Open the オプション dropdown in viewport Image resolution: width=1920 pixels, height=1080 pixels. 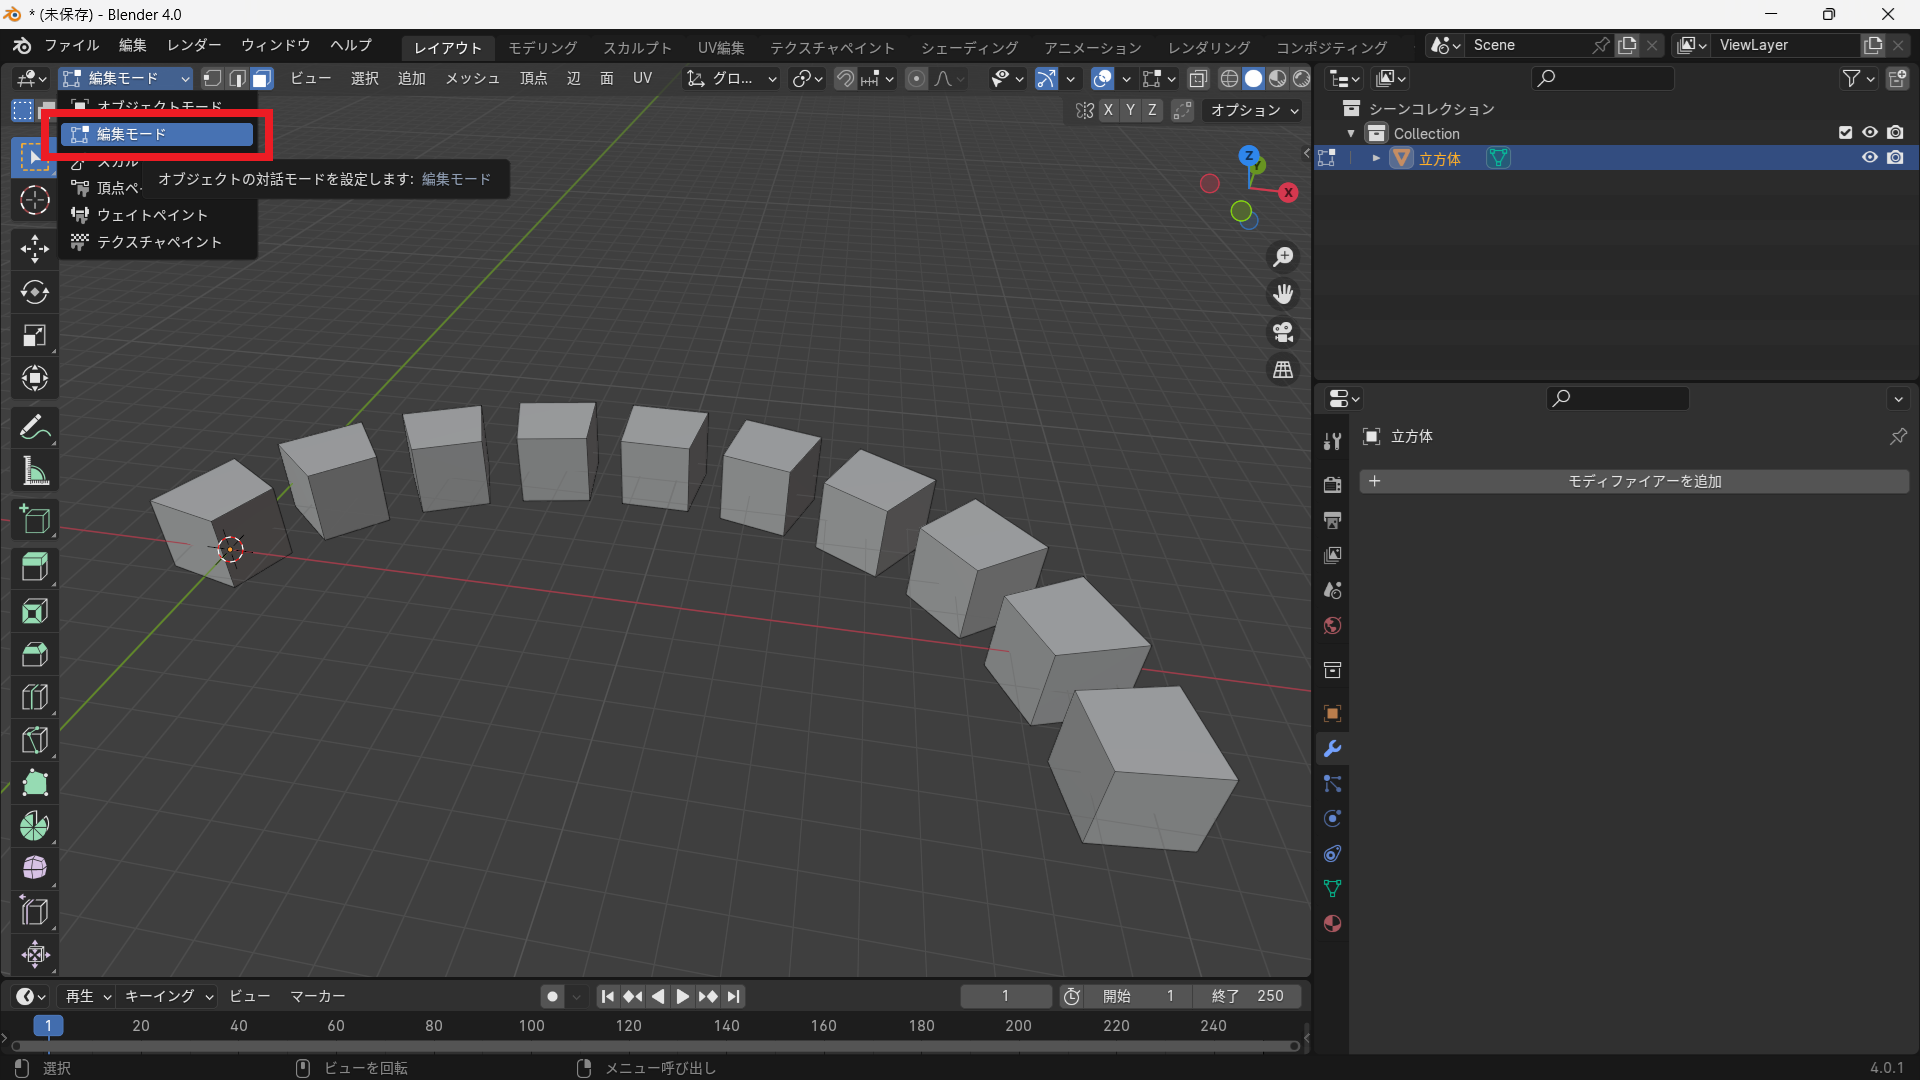point(1254,110)
